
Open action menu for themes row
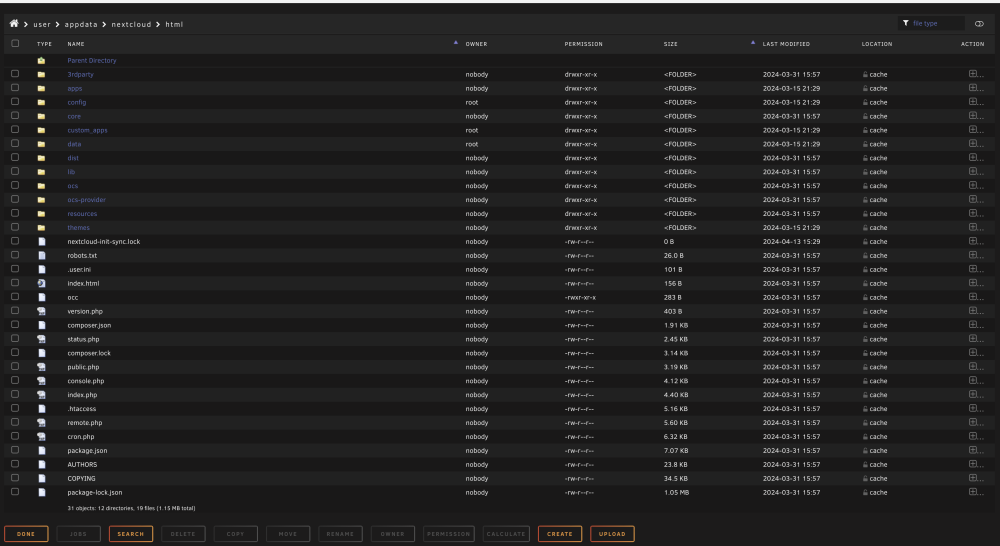point(973,227)
